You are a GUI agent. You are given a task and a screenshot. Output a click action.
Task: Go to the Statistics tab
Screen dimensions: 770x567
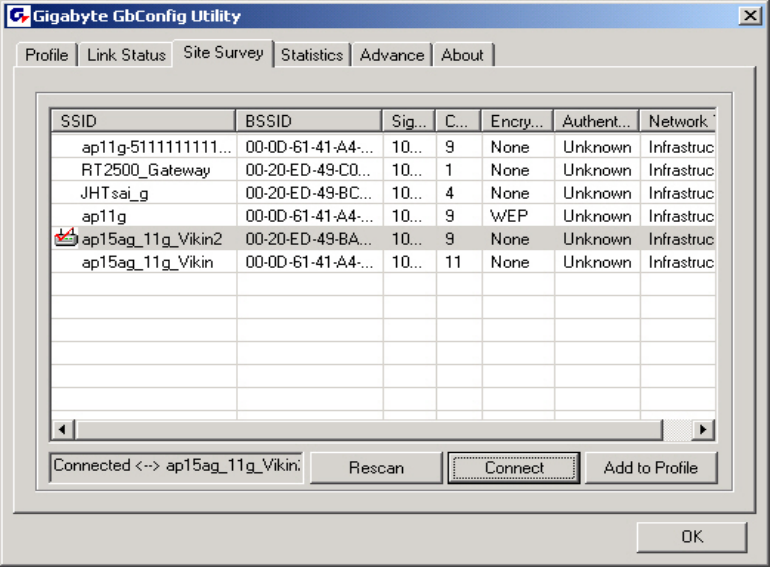tap(312, 55)
